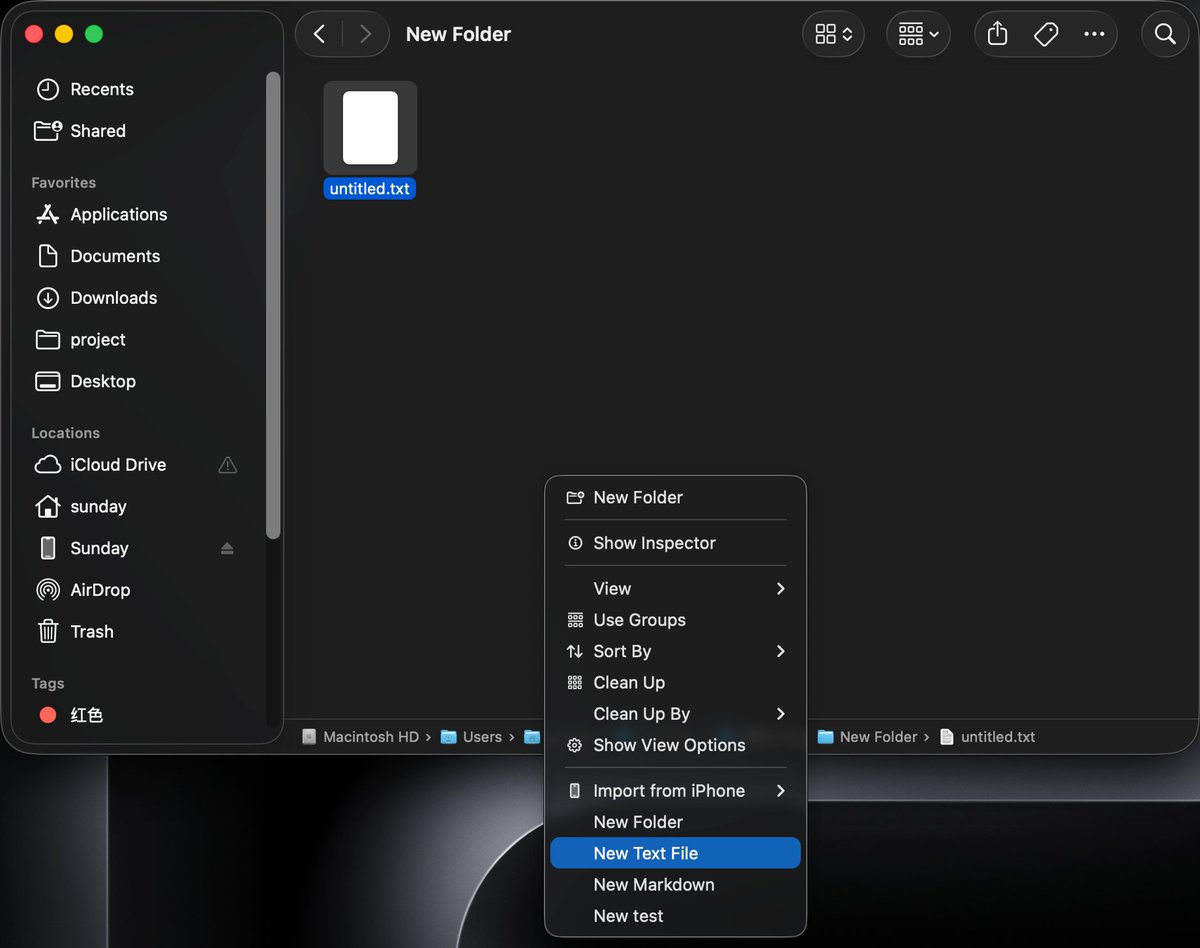Screen dimensions: 1200x948
Task: Click the Favorites section header
Action: (64, 183)
